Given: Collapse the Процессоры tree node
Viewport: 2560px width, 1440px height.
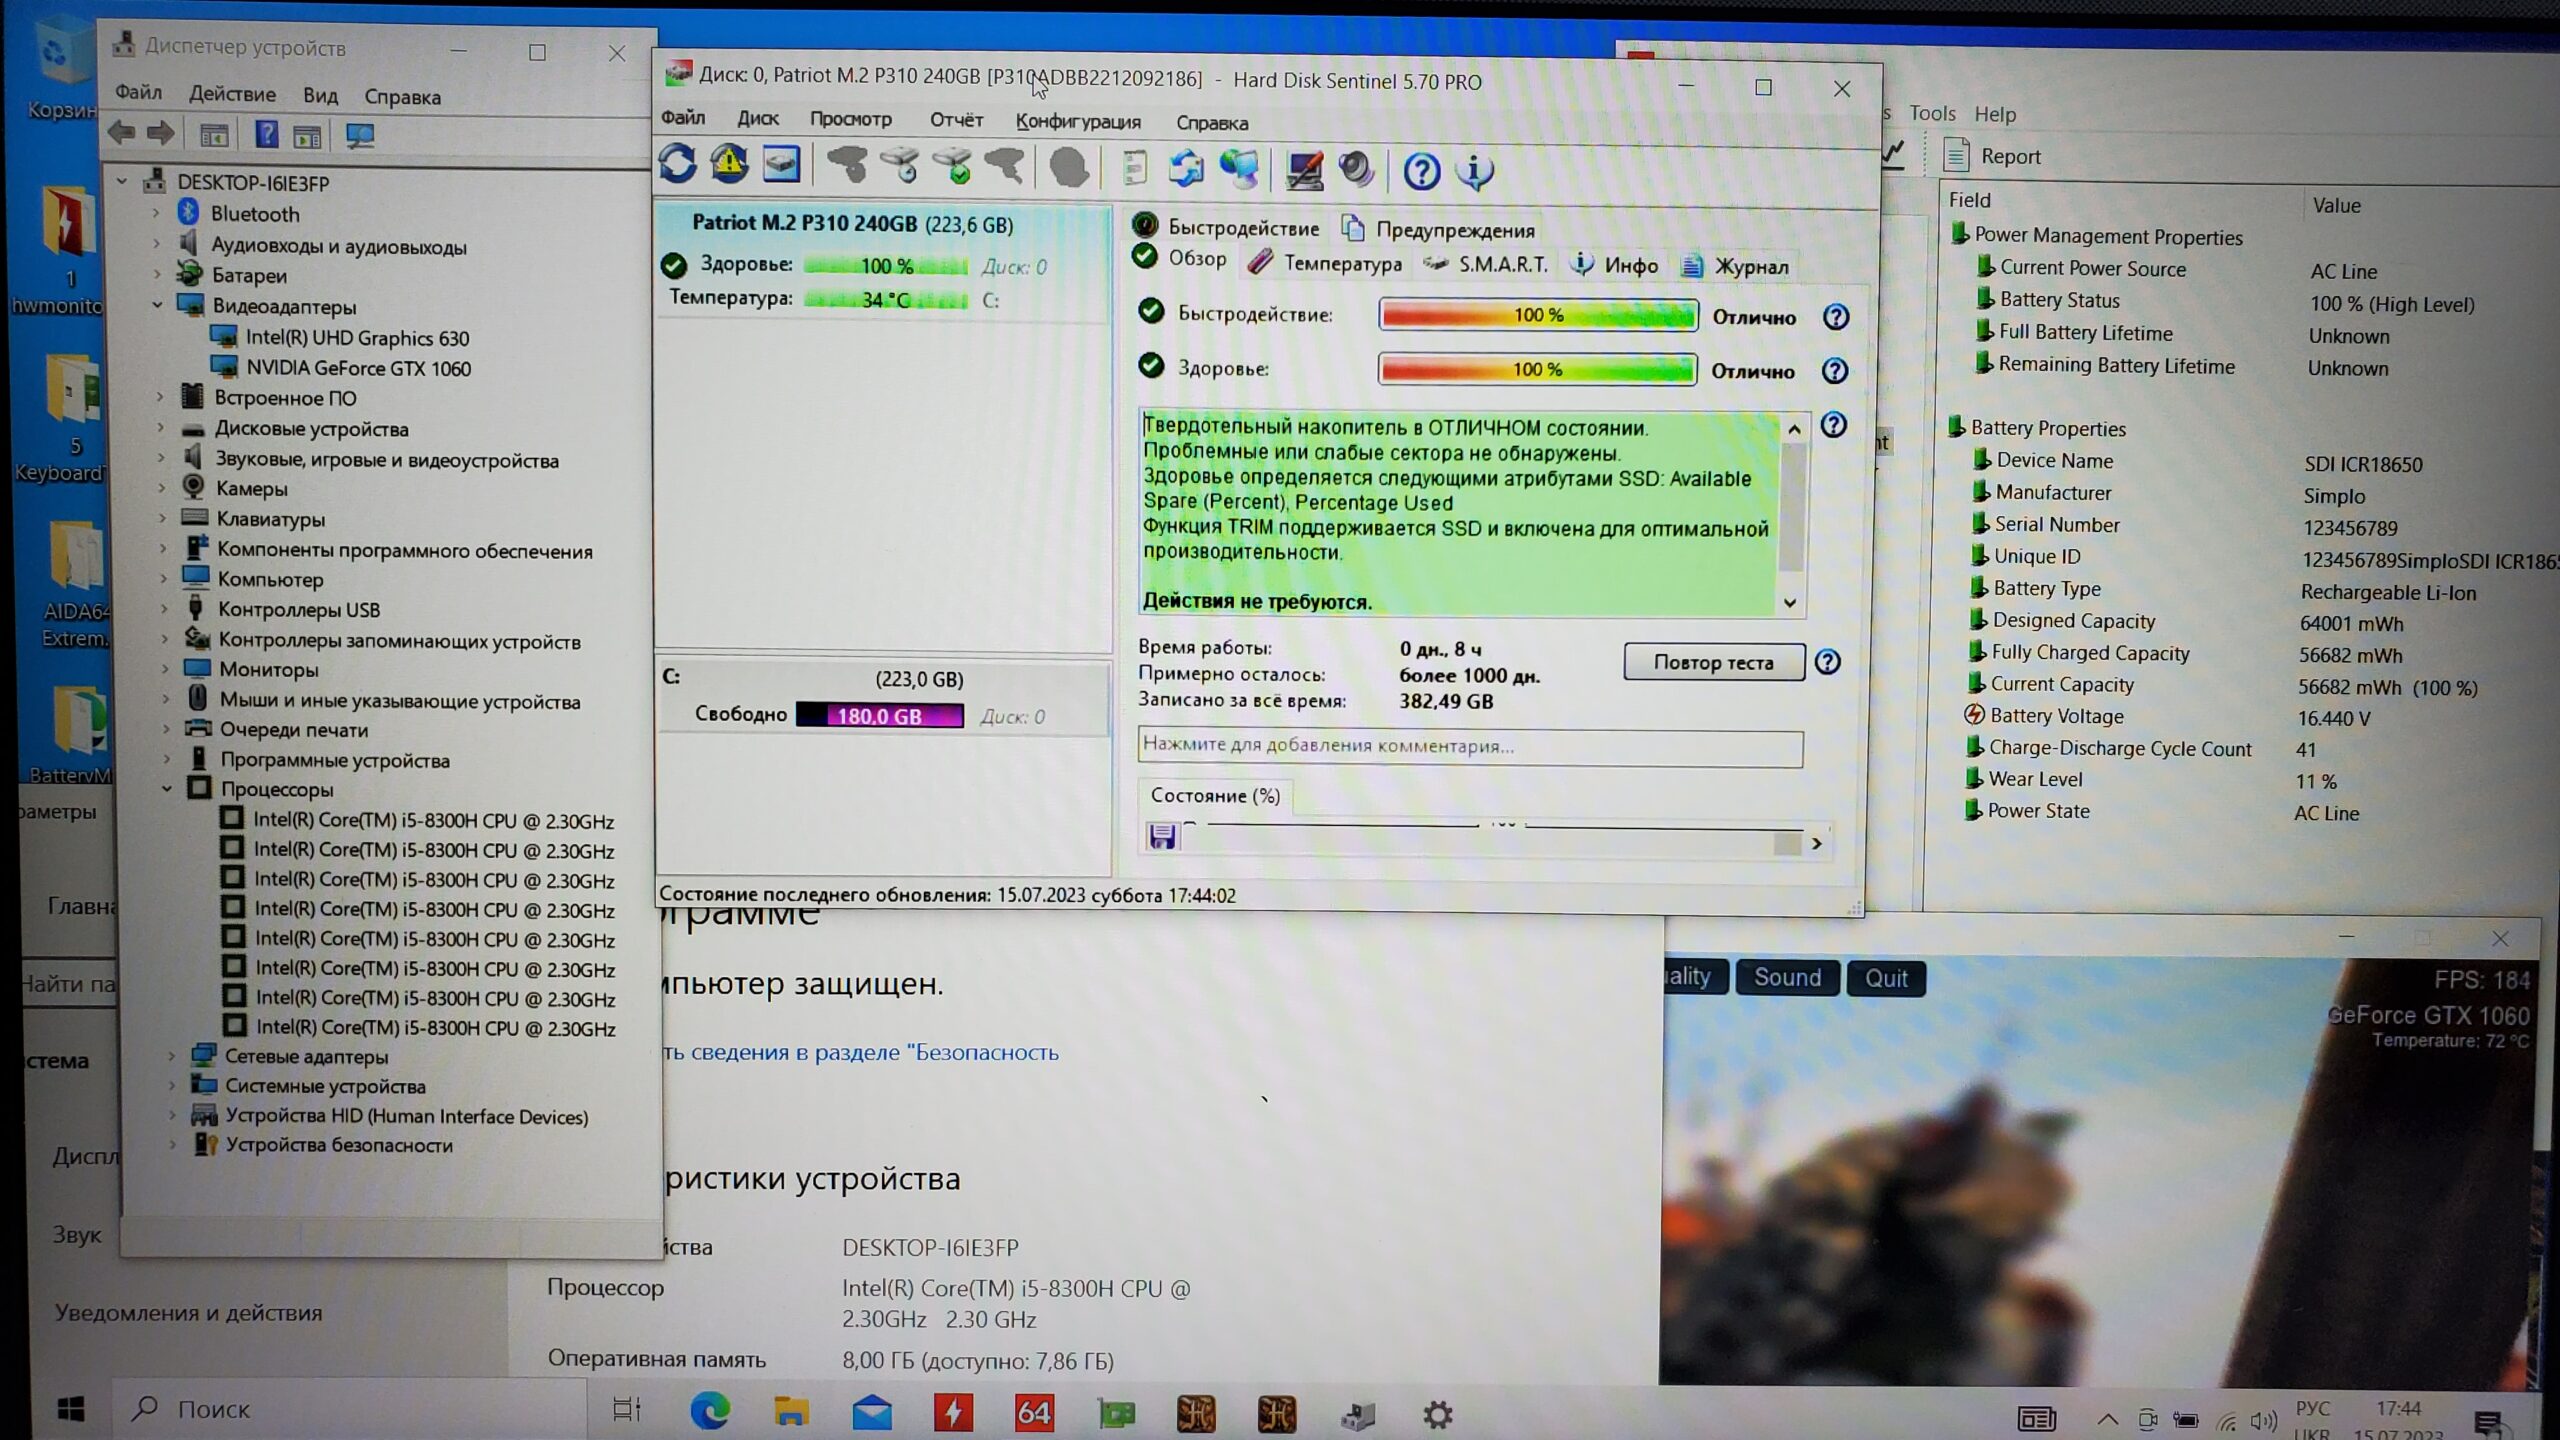Looking at the screenshot, I should point(167,789).
